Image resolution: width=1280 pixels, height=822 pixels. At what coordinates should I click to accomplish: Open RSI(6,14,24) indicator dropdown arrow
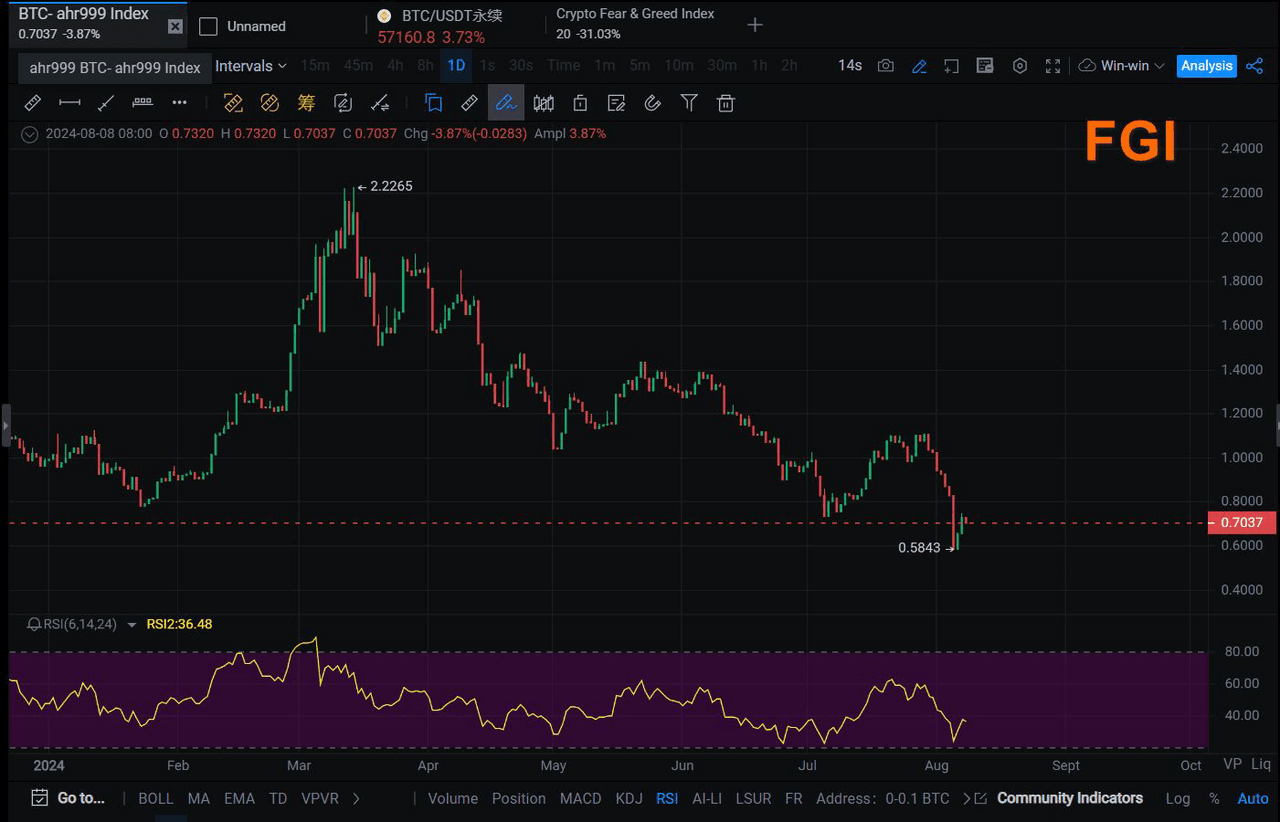point(131,625)
